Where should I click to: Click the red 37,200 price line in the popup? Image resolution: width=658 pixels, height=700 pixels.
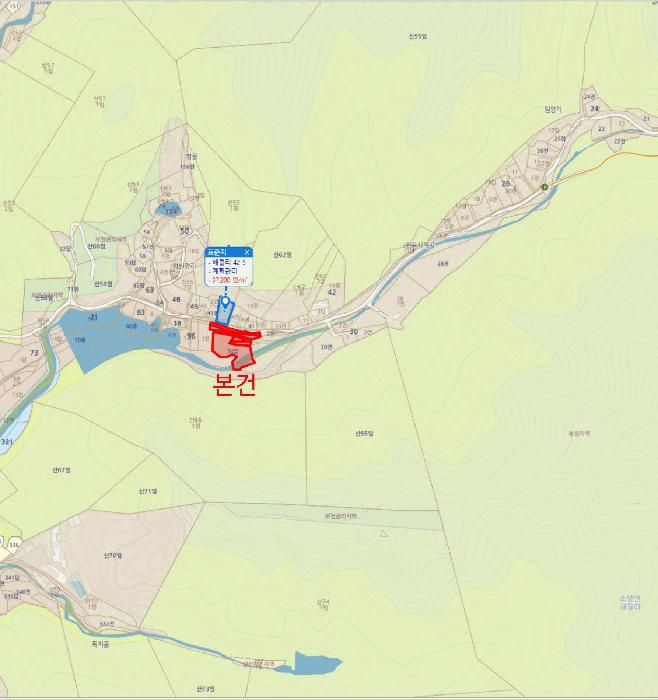coord(229,280)
